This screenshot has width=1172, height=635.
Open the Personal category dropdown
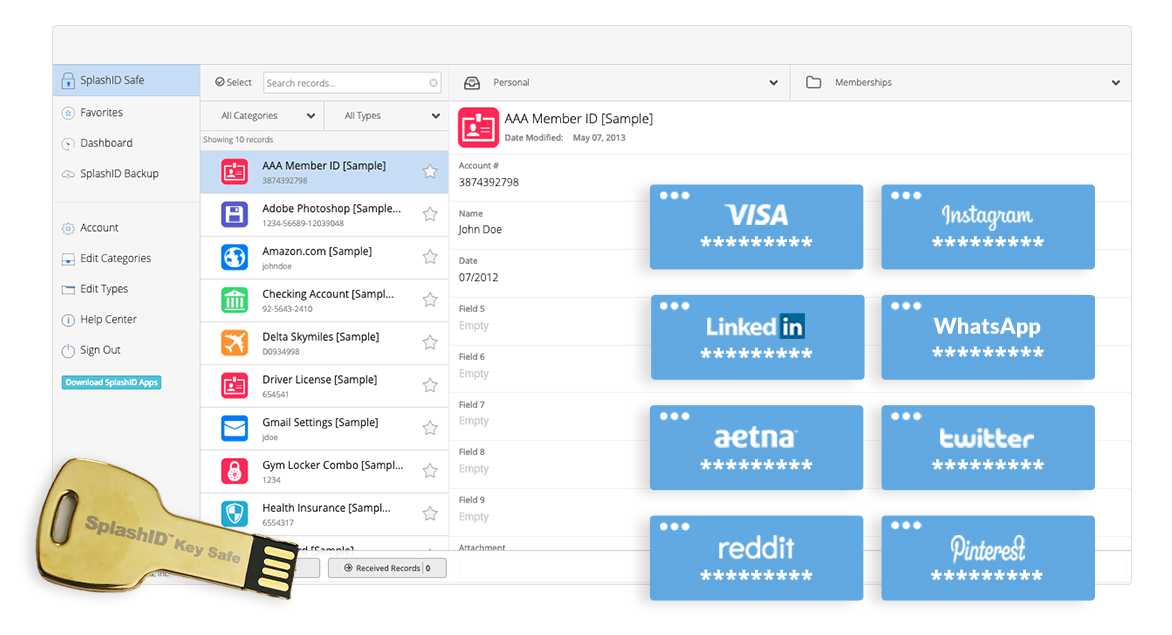[620, 82]
